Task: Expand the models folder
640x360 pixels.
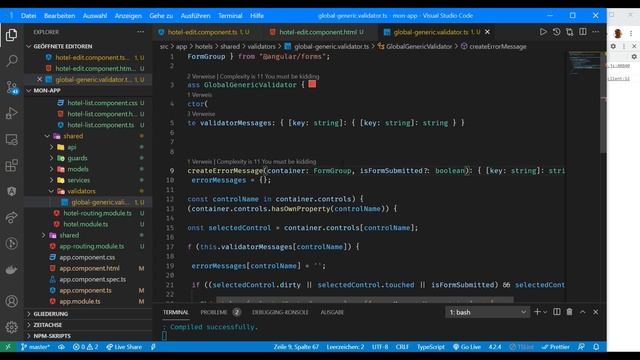Action: coord(51,169)
